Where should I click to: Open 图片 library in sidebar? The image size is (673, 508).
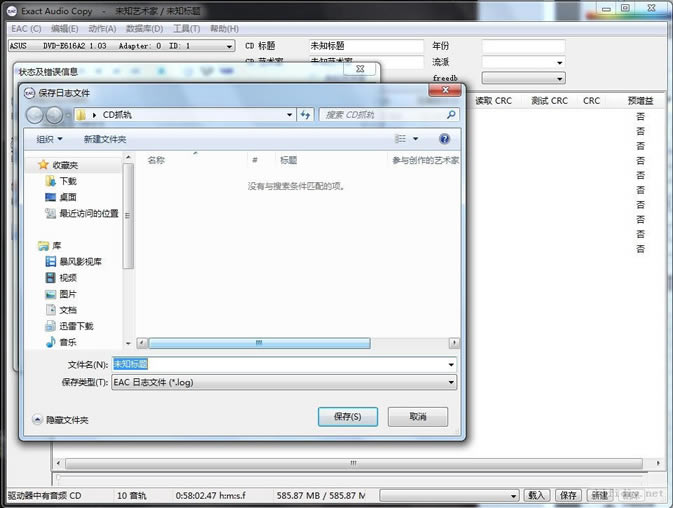(61, 294)
